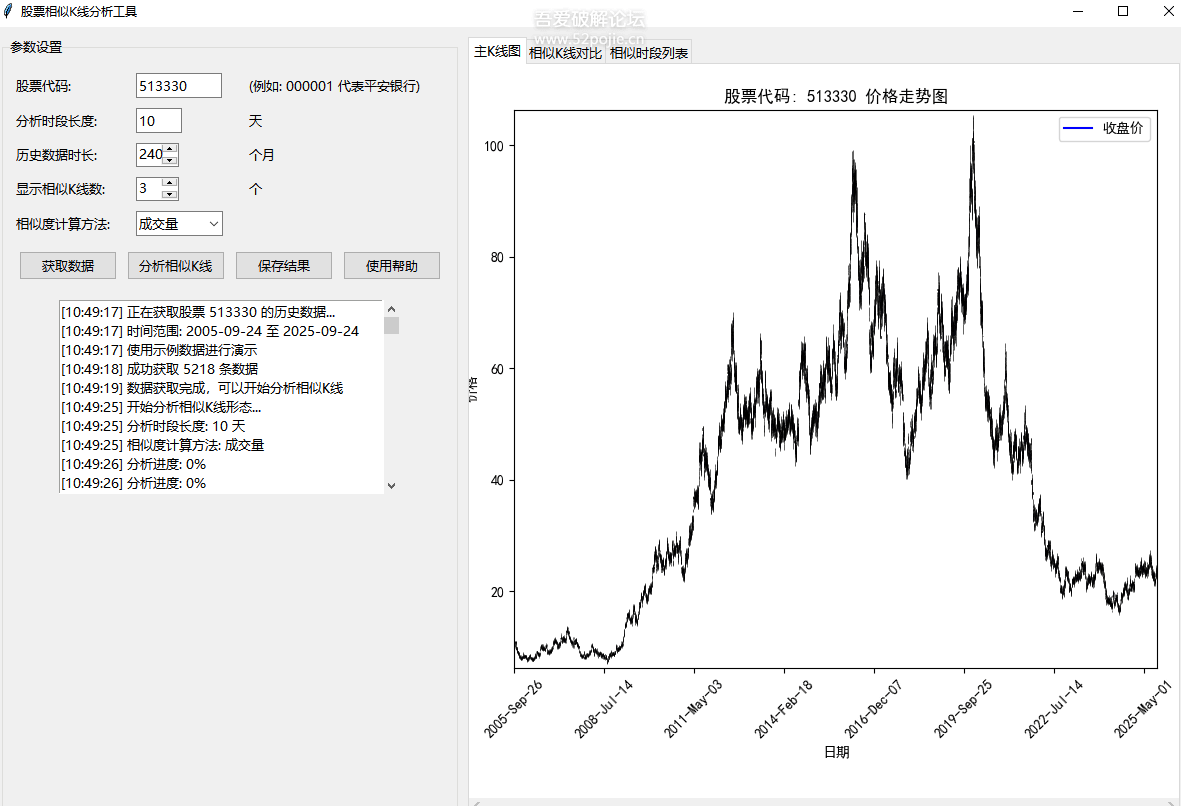
Task: Click the log scrollbar thumb
Action: [391, 326]
